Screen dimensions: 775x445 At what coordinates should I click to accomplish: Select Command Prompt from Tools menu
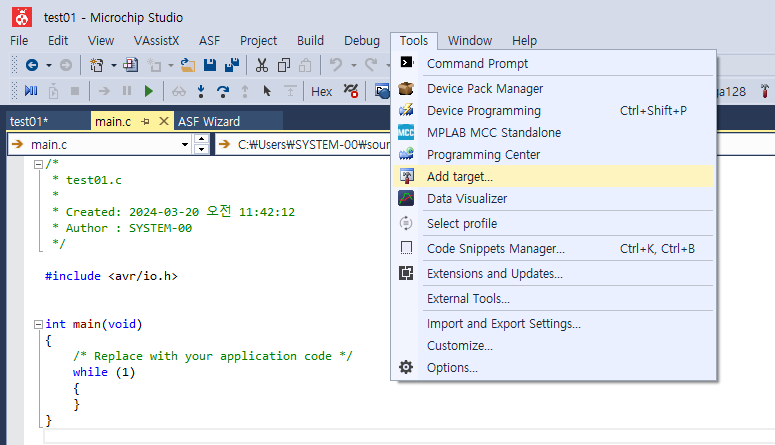coord(554,63)
